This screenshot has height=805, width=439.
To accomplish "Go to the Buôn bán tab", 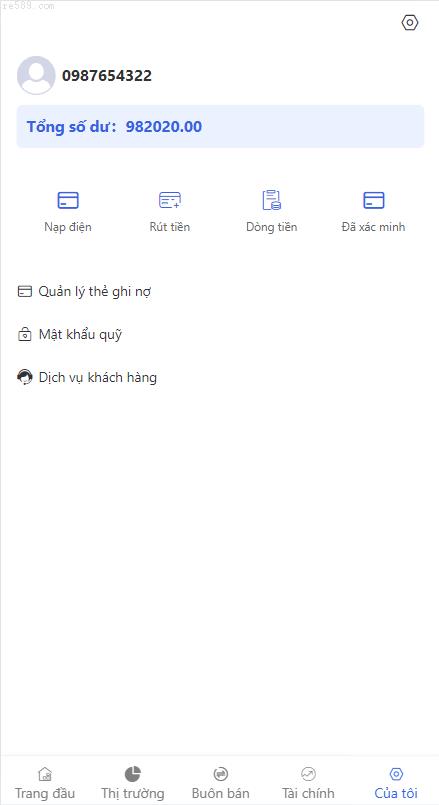I will pyautogui.click(x=220, y=782).
